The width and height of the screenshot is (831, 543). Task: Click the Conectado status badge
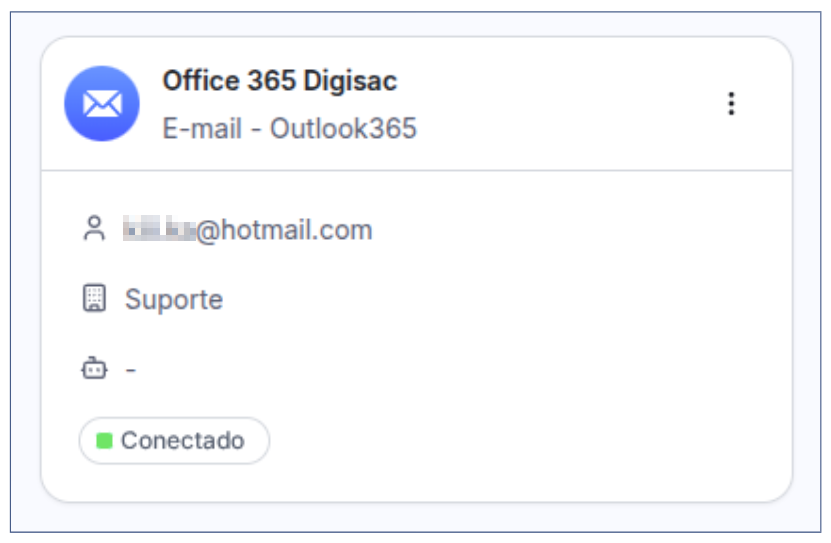click(x=174, y=441)
